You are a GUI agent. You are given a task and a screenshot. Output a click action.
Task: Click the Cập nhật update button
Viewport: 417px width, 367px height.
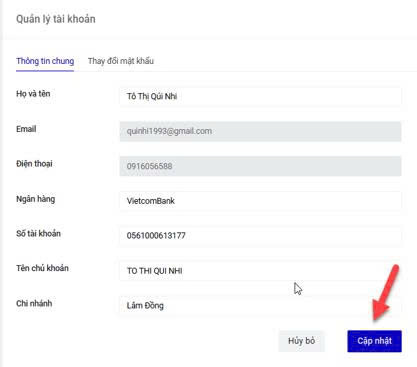point(374,341)
